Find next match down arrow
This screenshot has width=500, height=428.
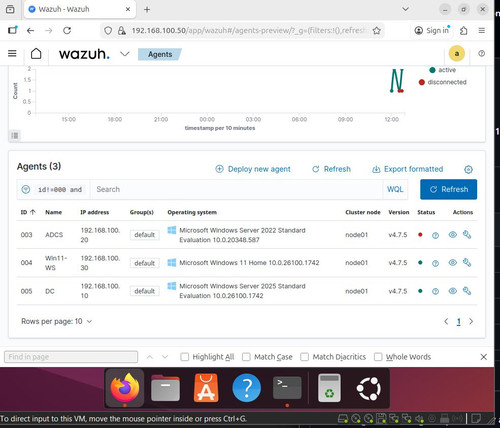coord(165,357)
